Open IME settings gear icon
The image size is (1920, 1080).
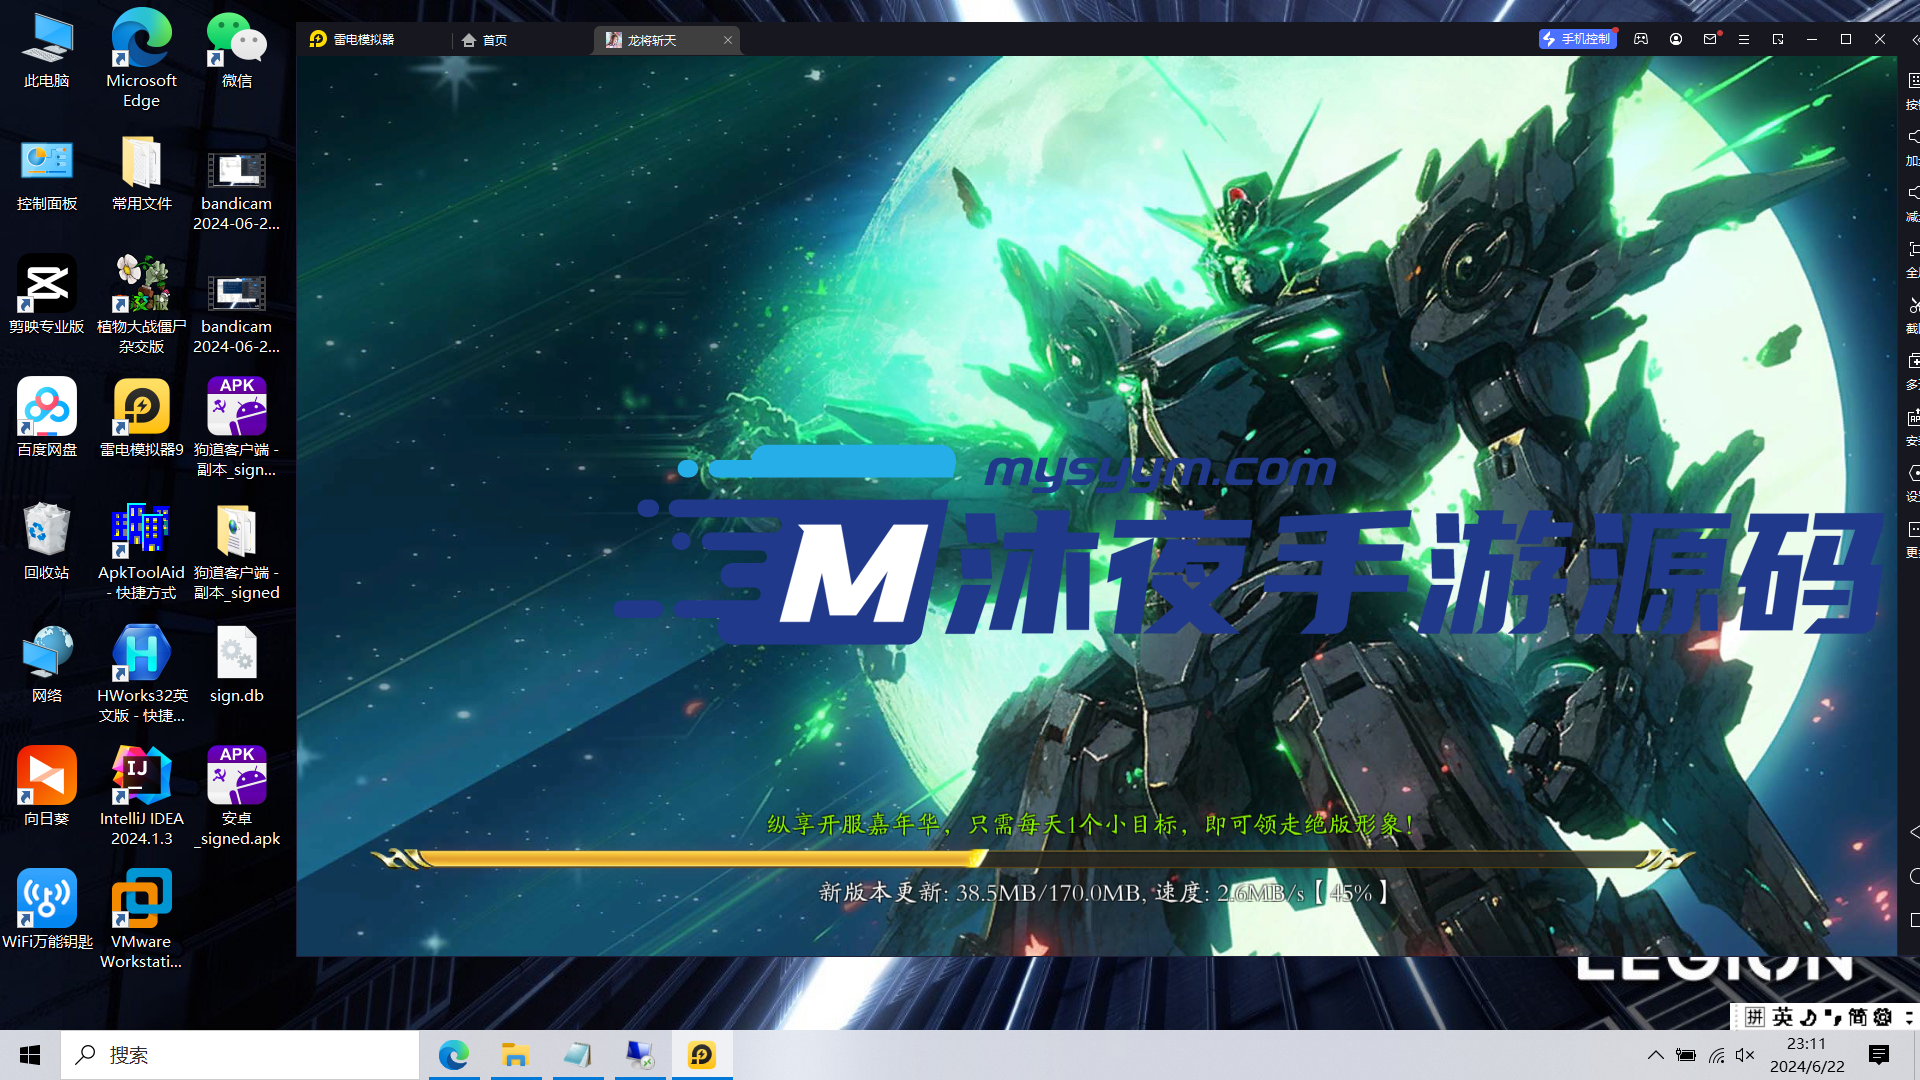click(1883, 1017)
